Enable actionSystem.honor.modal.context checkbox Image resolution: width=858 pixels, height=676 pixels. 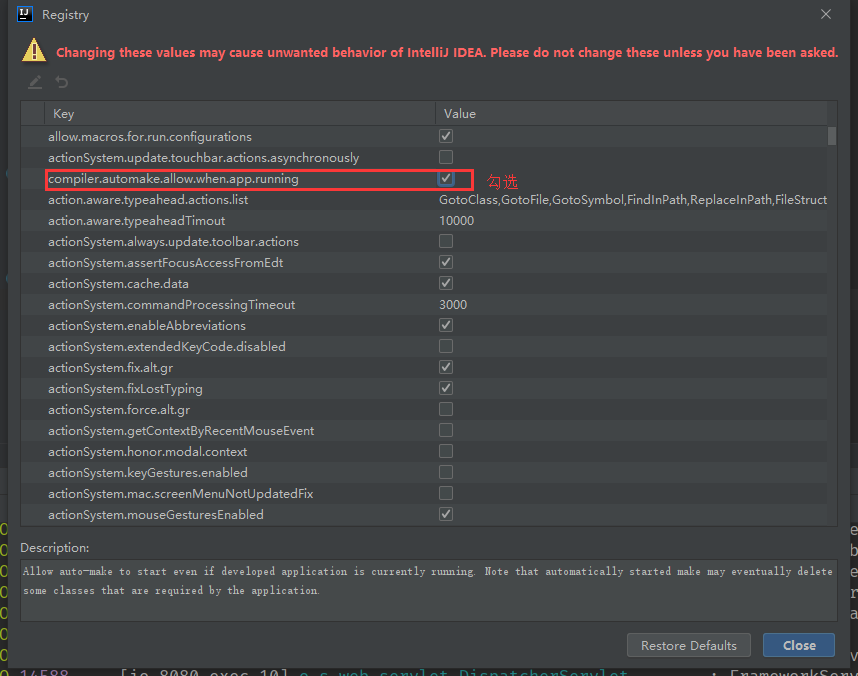tap(446, 451)
